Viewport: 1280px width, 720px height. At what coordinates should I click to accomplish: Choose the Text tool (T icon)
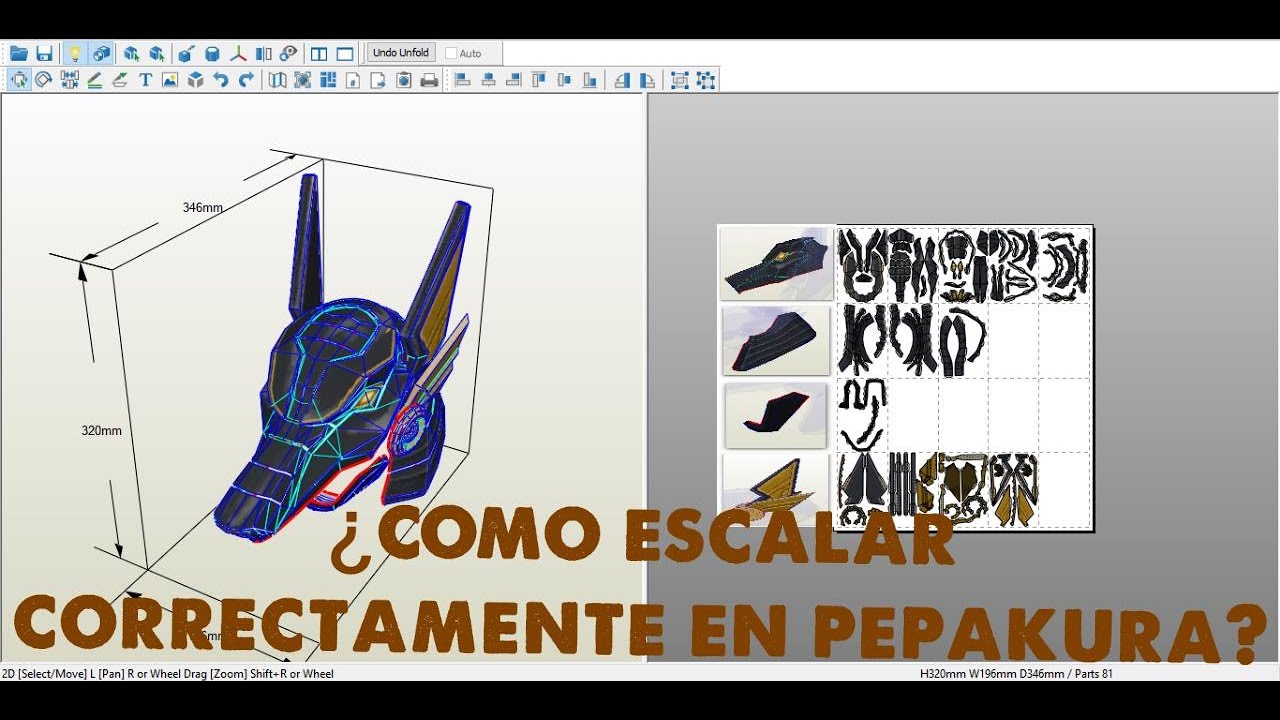pos(145,80)
